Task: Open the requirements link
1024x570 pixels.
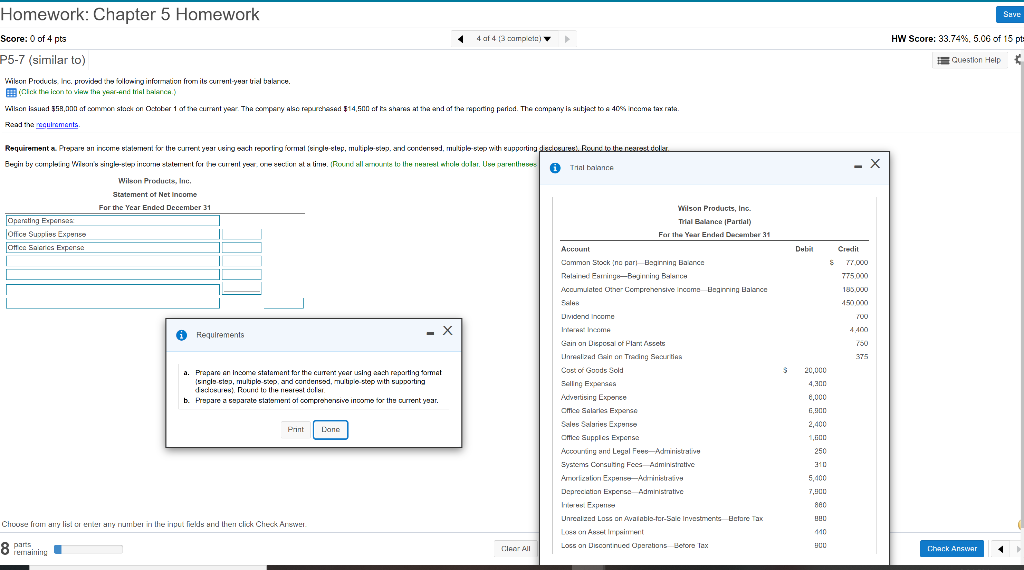Action: (x=57, y=125)
